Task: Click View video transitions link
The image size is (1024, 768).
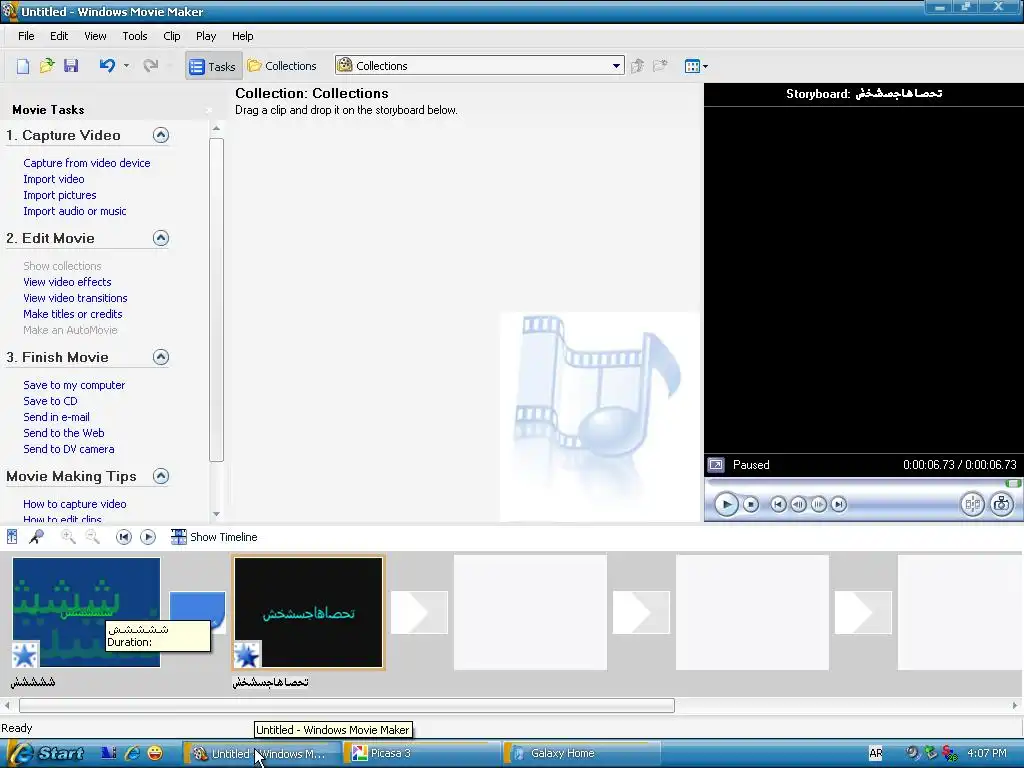Action: pyautogui.click(x=75, y=298)
